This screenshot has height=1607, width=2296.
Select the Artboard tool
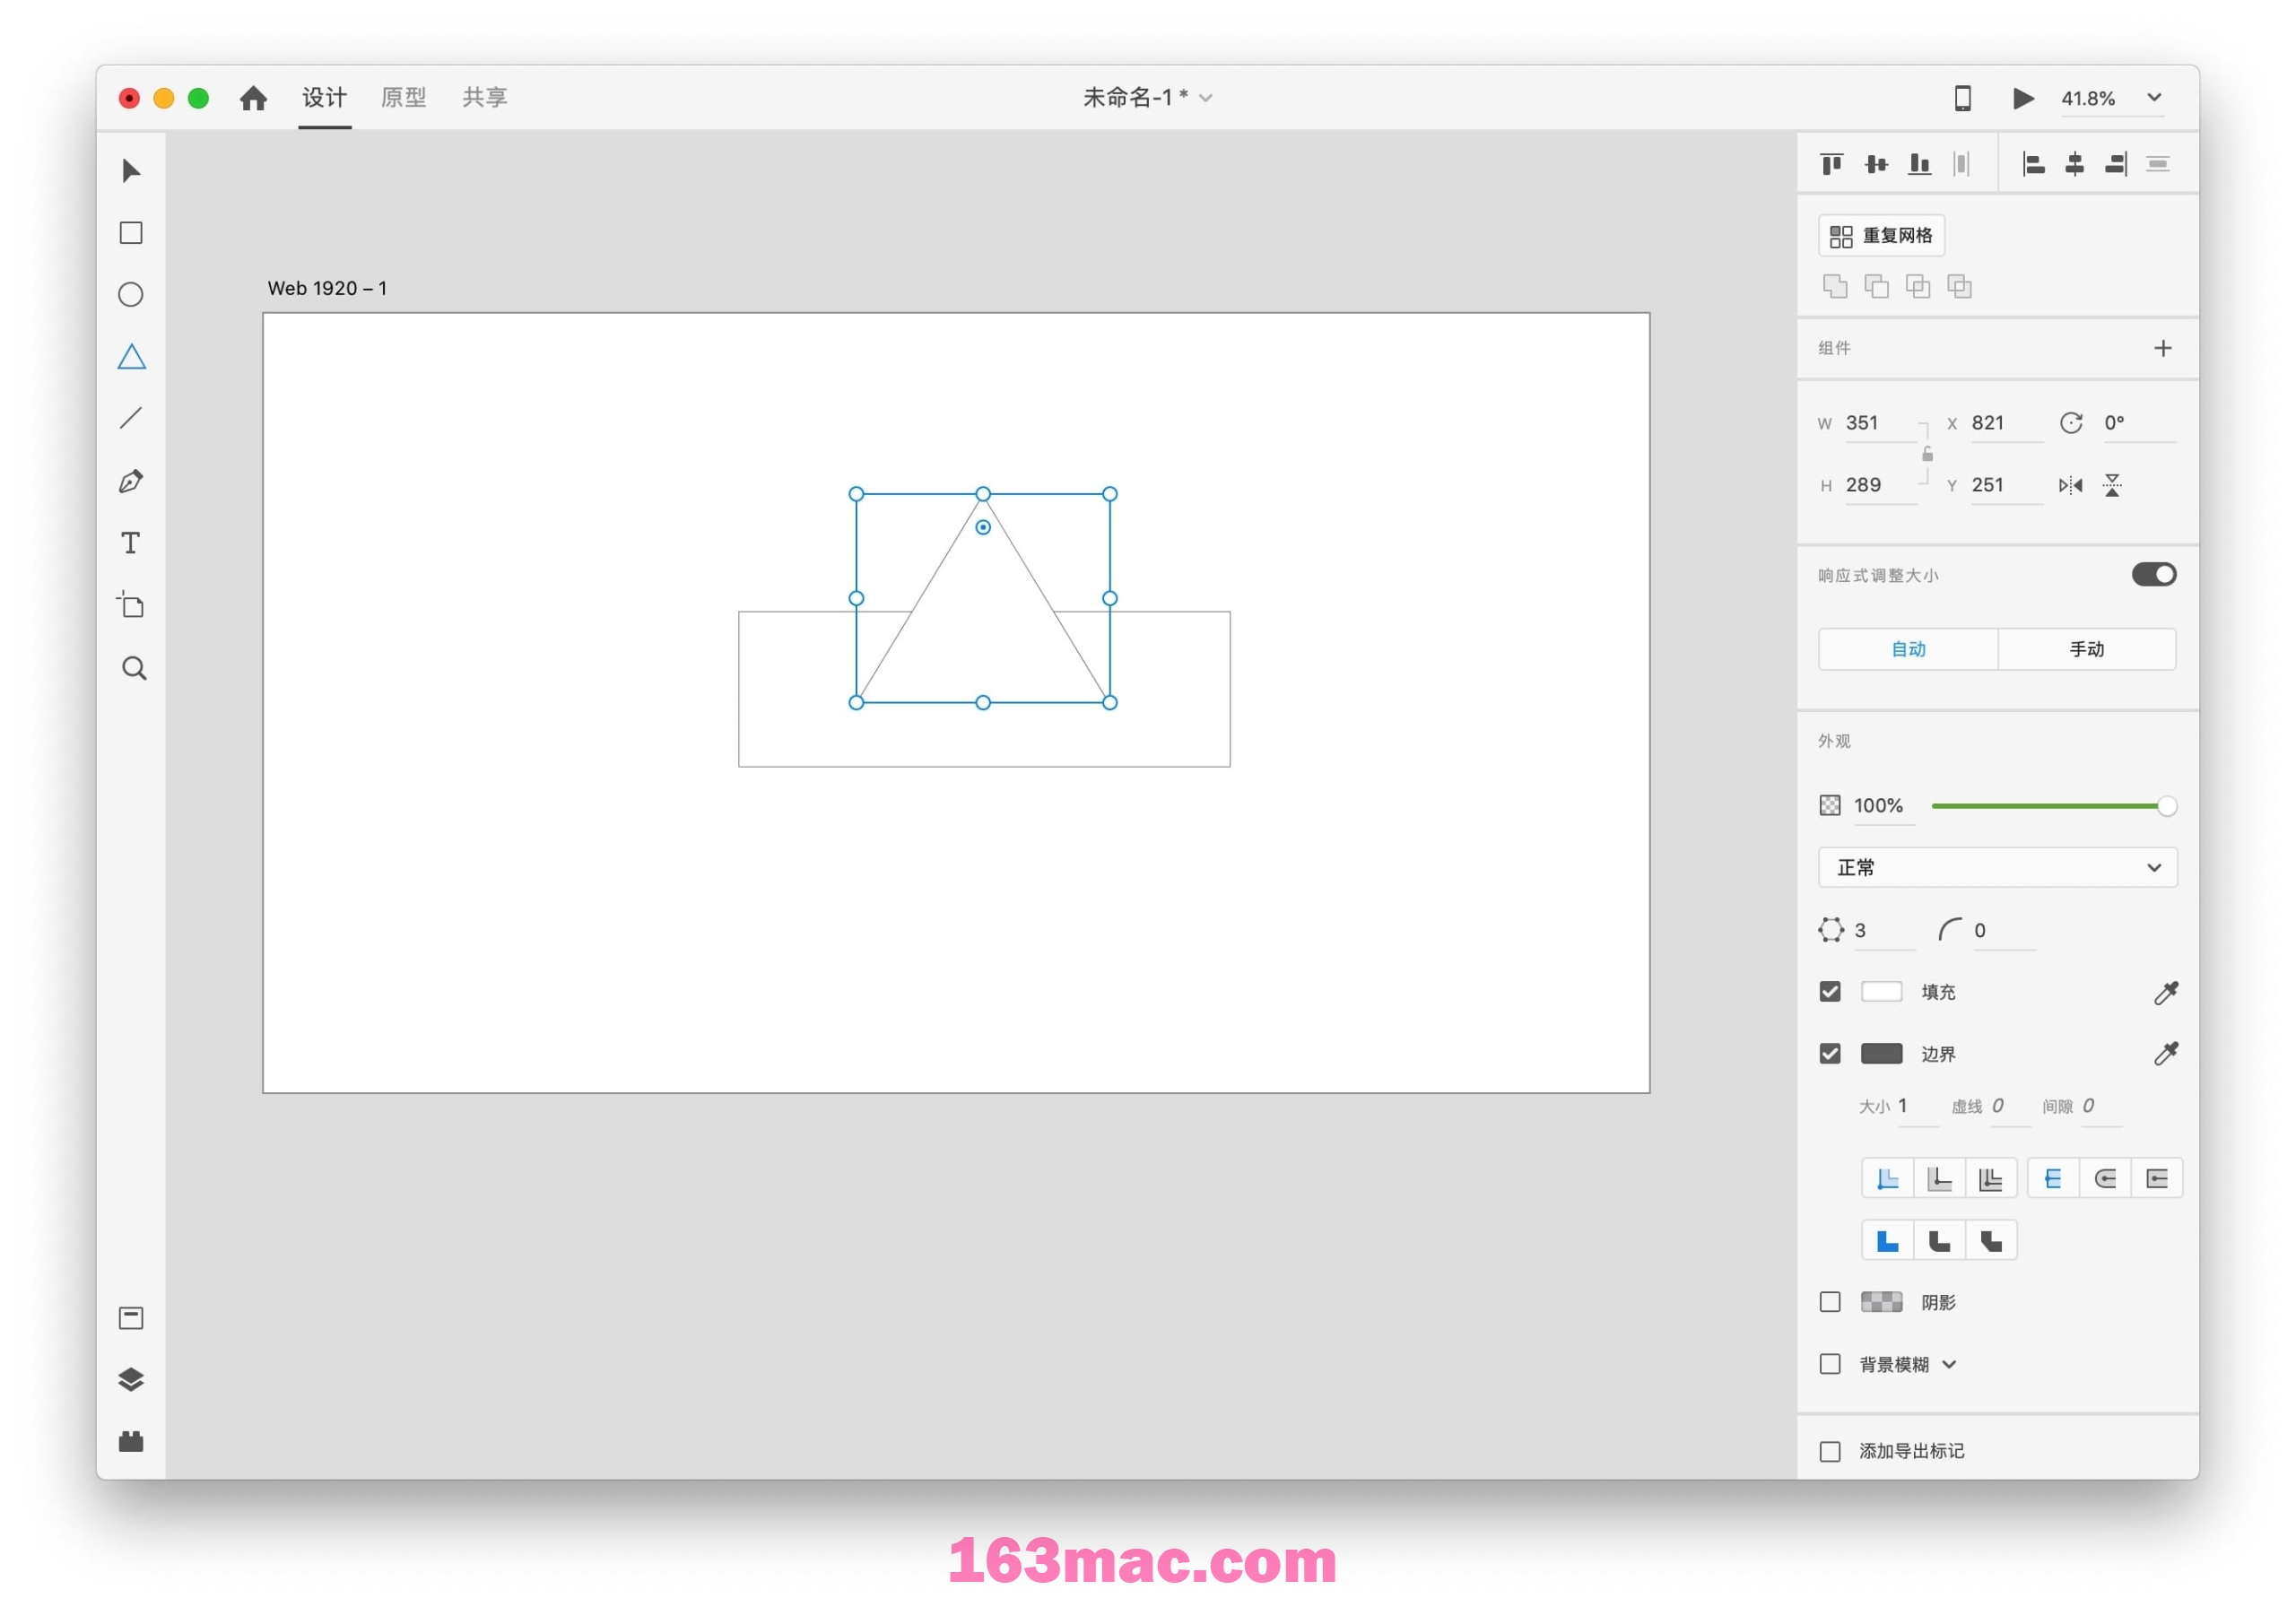[131, 605]
